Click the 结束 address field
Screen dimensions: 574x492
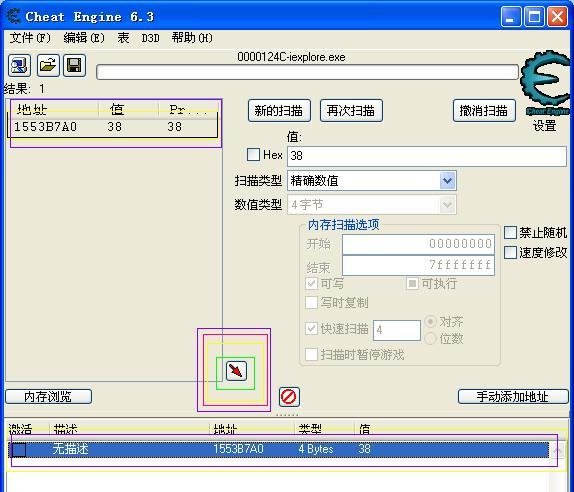click(x=418, y=265)
